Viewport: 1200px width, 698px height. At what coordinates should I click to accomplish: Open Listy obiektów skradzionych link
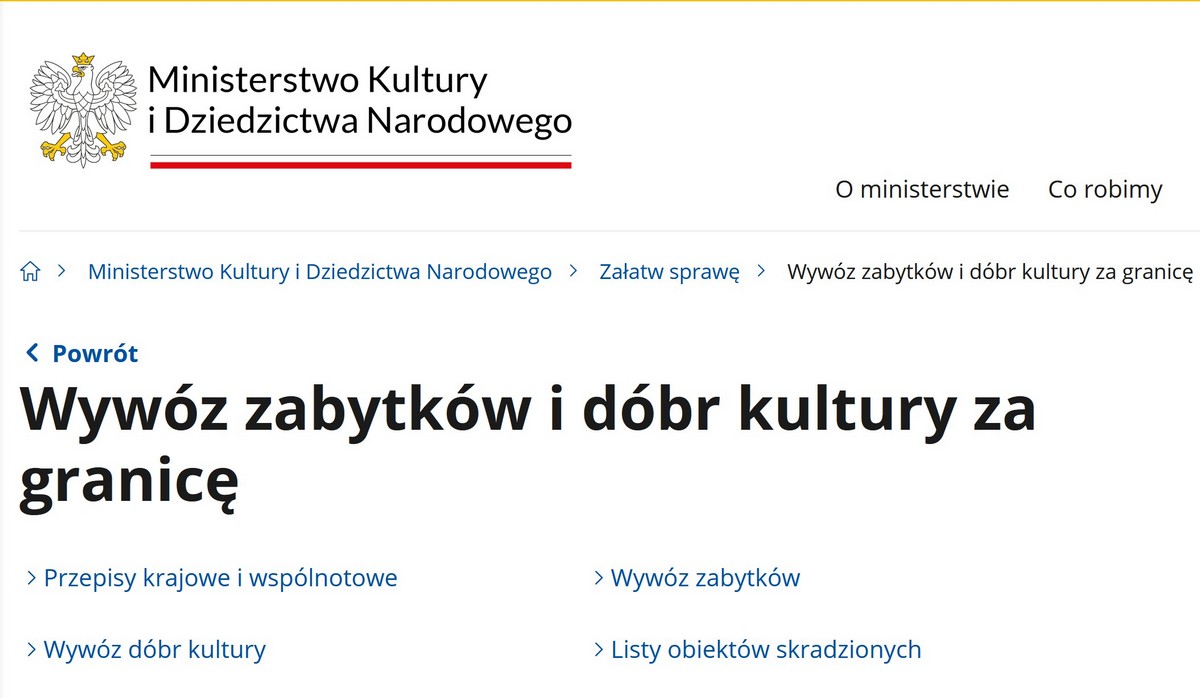[x=765, y=650]
